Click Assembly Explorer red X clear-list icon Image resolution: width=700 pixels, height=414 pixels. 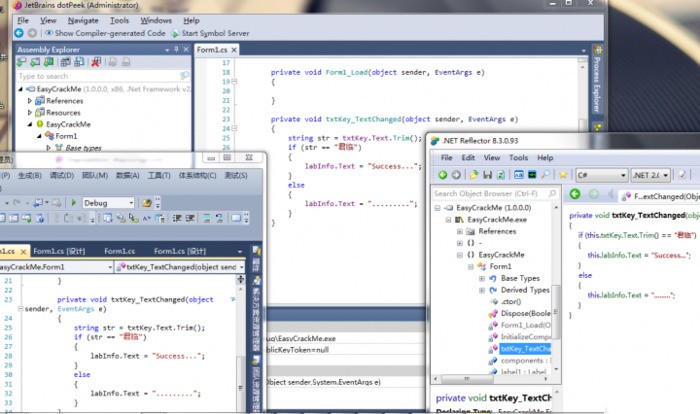[96, 62]
